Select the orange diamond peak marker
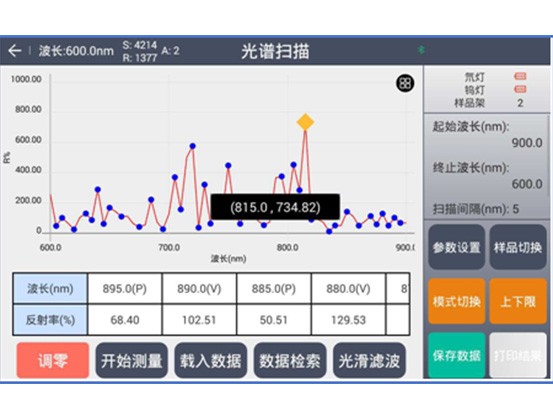The image size is (553, 418). point(305,122)
